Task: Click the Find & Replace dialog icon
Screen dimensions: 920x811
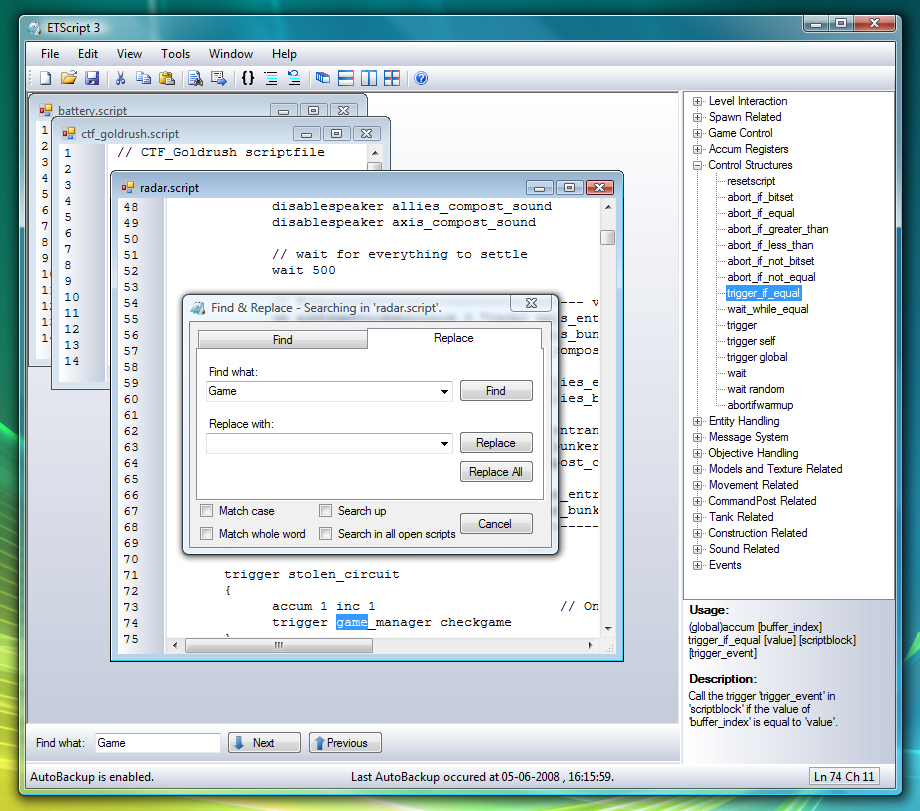Action: coord(198,307)
